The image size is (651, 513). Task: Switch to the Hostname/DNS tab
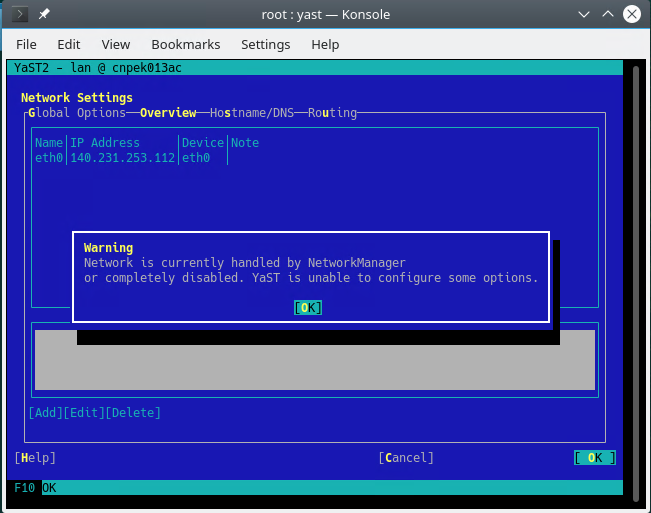pos(252,113)
